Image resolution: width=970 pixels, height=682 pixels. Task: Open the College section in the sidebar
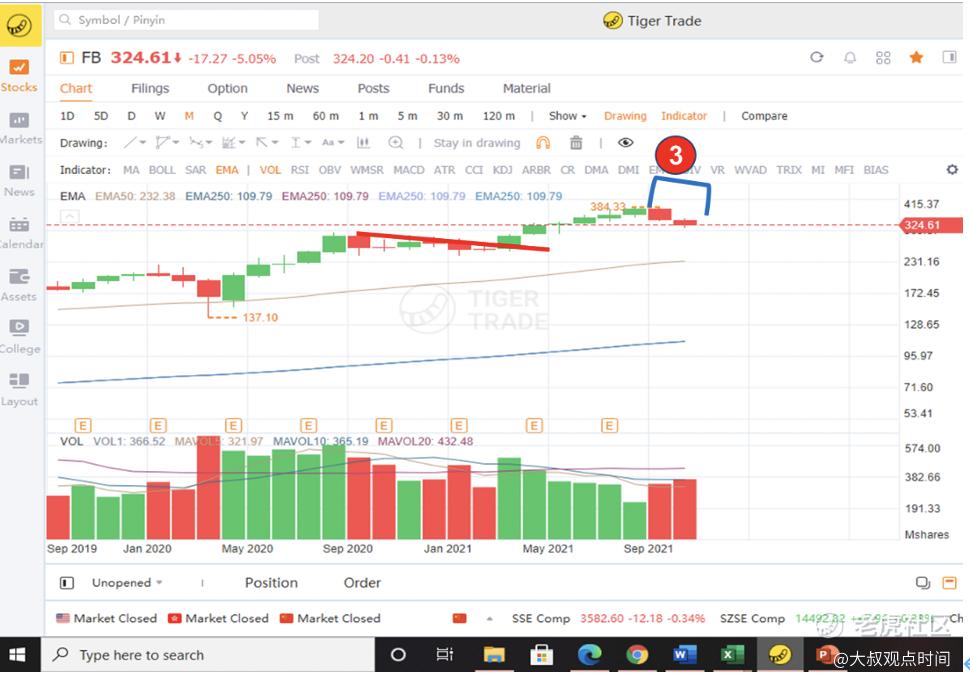pyautogui.click(x=19, y=337)
